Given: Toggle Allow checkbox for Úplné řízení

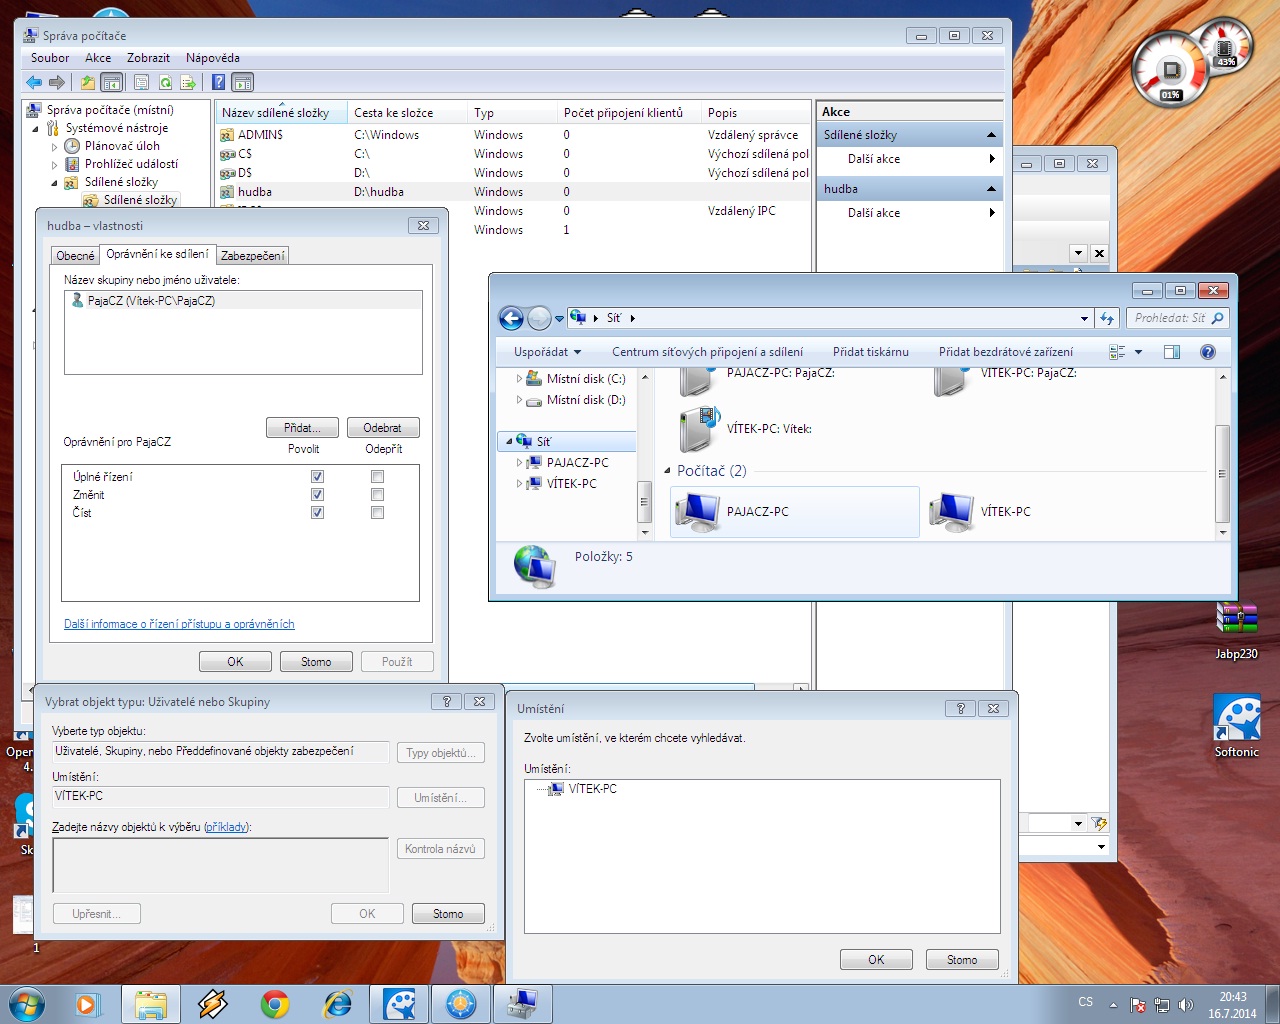Looking at the screenshot, I should [x=317, y=477].
